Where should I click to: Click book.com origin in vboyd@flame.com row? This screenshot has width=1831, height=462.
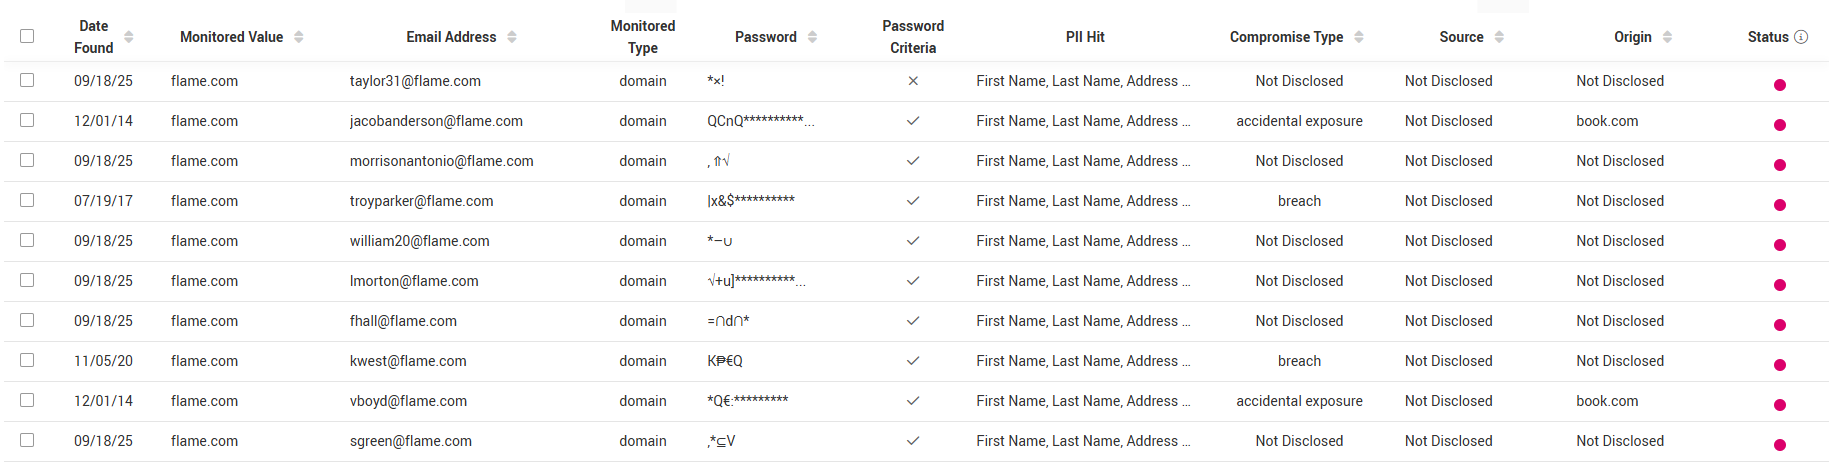click(1607, 401)
